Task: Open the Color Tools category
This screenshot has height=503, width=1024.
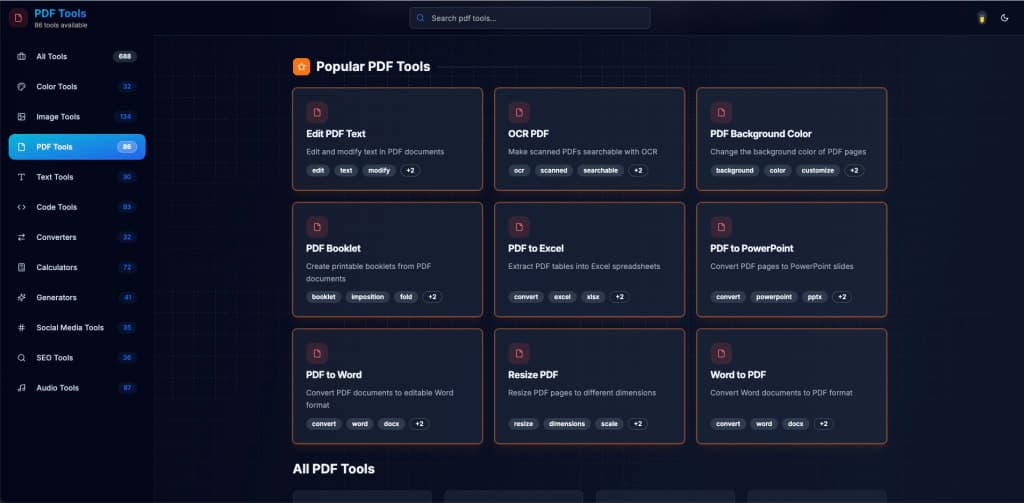Action: pos(77,87)
